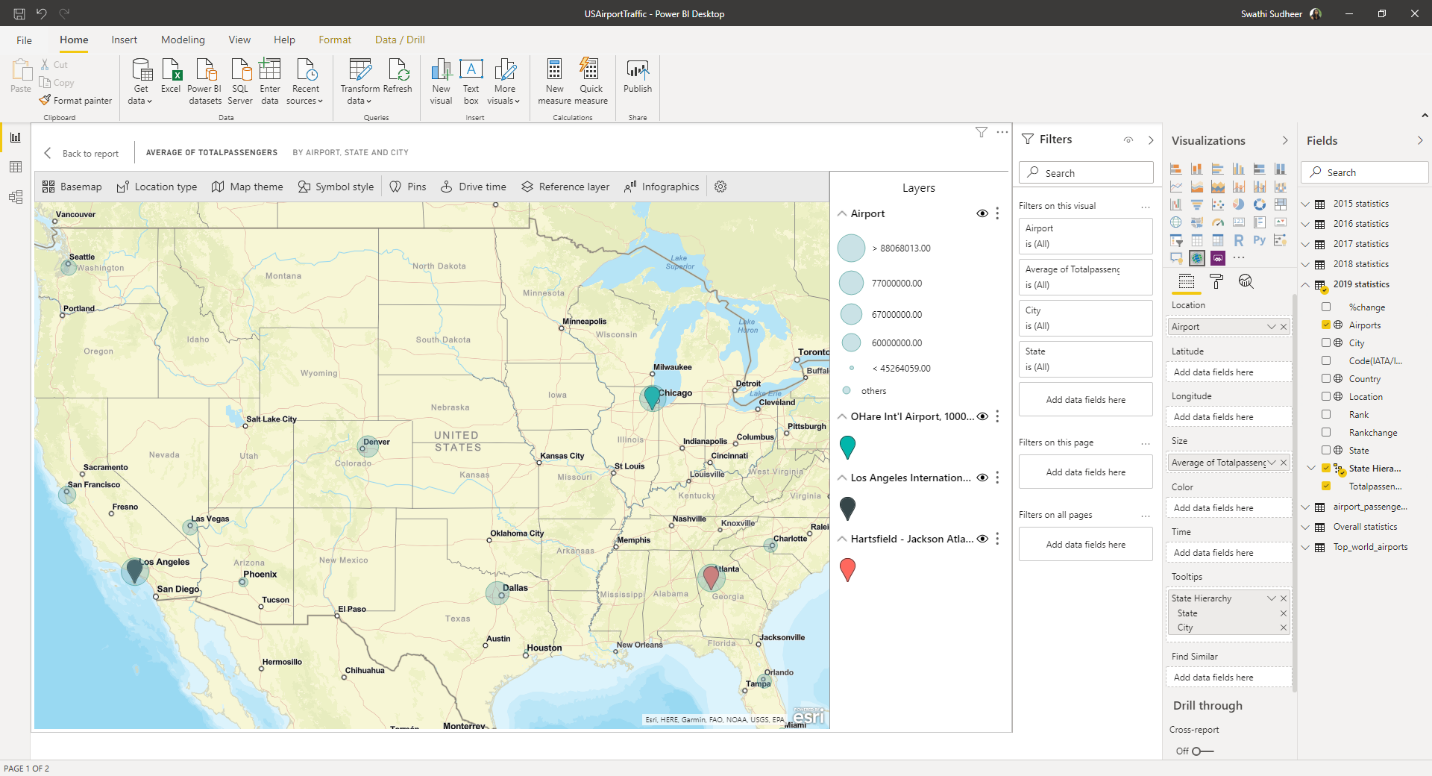Click the Undo arrow in title bar

42,14
